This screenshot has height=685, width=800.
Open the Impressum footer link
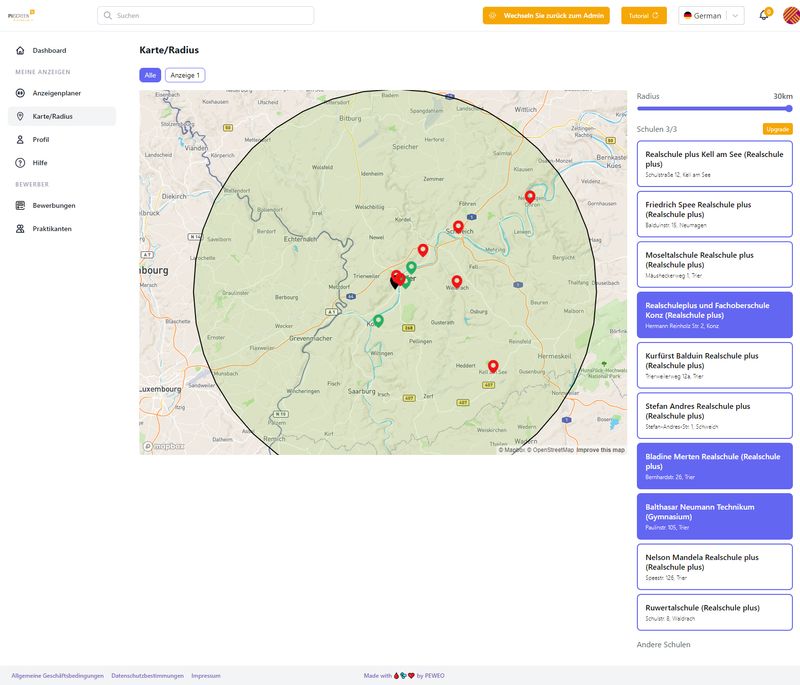click(x=206, y=676)
